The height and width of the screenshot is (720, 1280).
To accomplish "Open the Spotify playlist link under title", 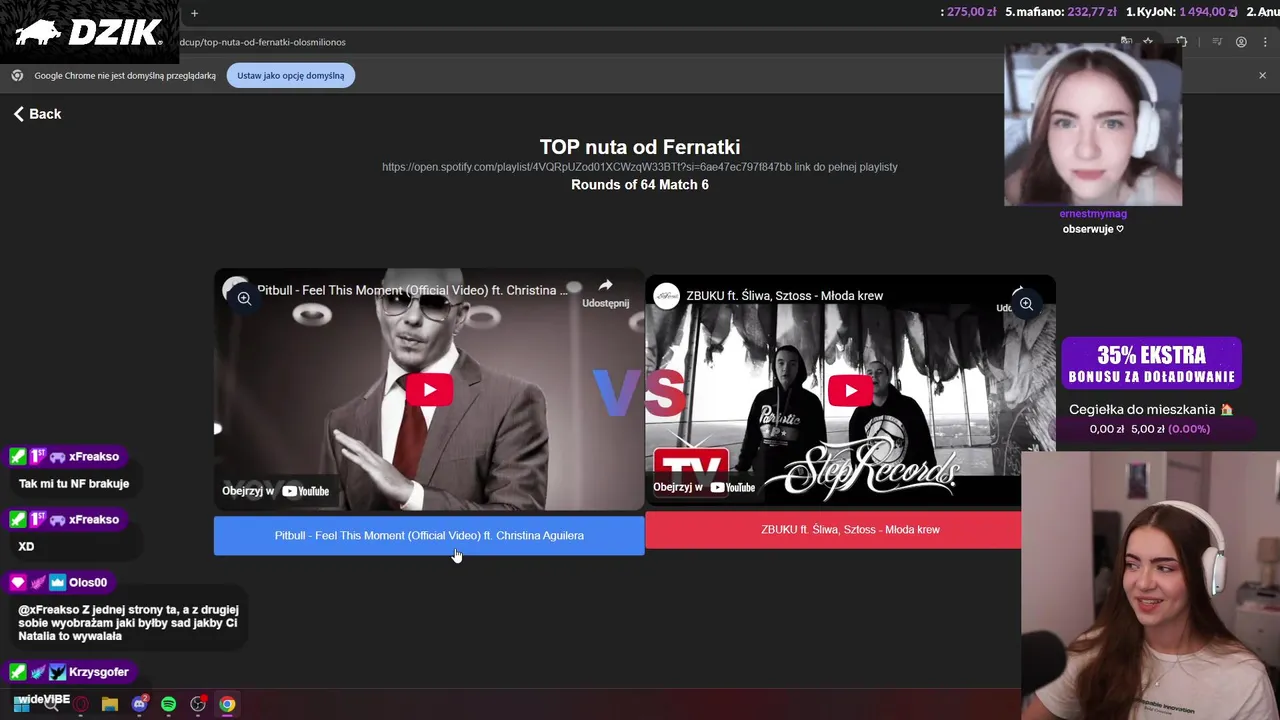I will pyautogui.click(x=639, y=167).
